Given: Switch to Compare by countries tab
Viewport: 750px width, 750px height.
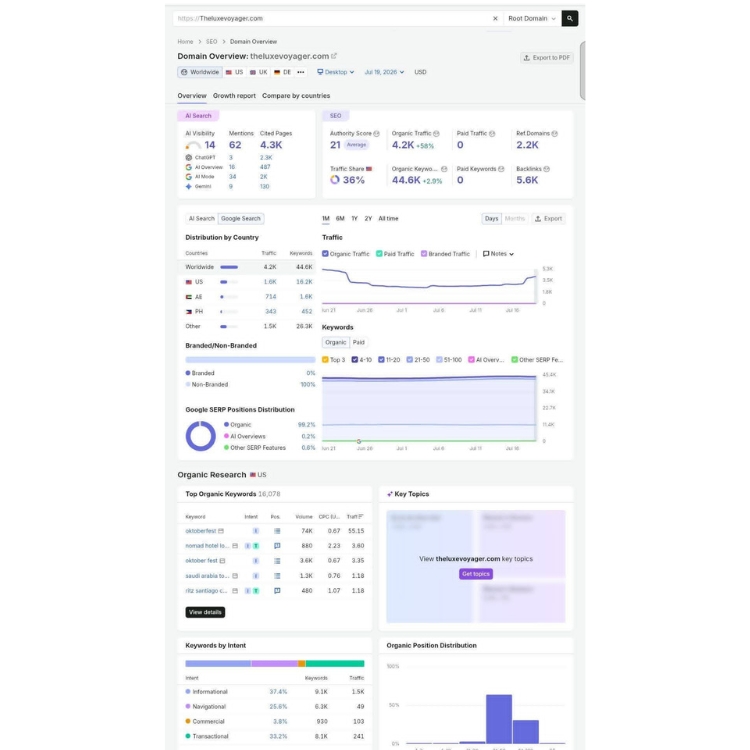Looking at the screenshot, I should (296, 96).
